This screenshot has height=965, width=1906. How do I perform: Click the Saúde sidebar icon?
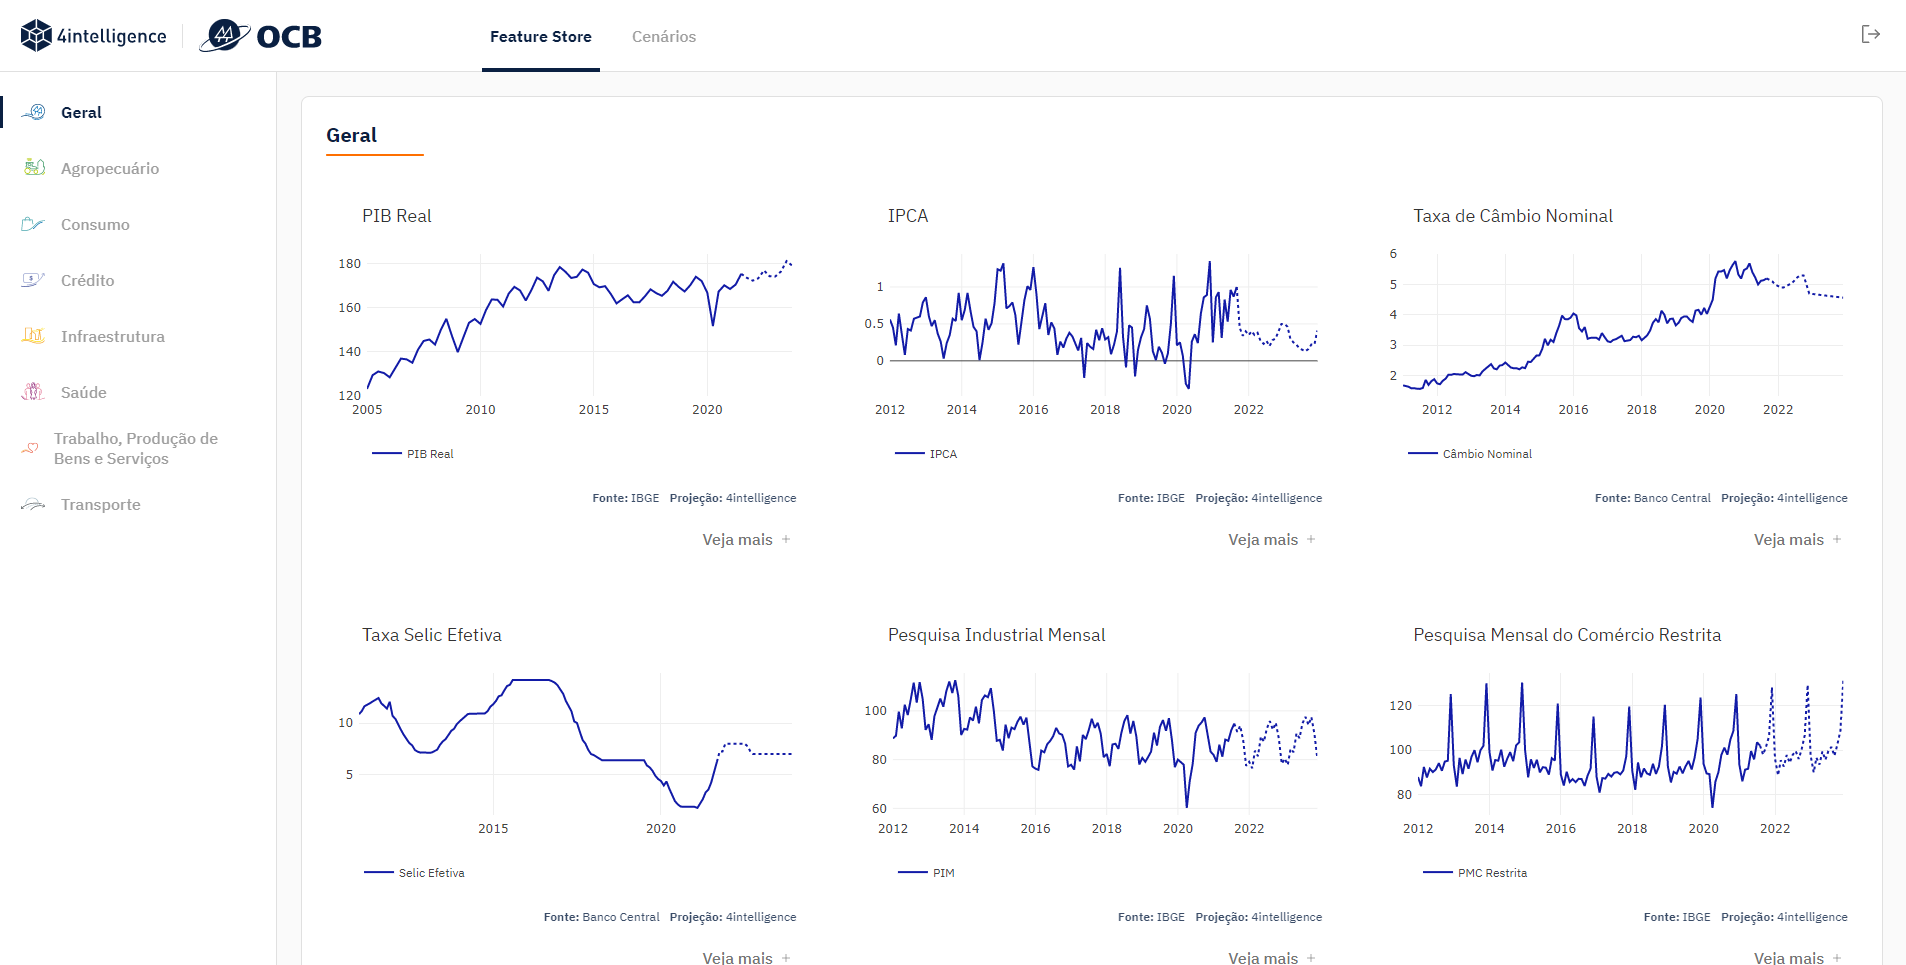click(34, 392)
